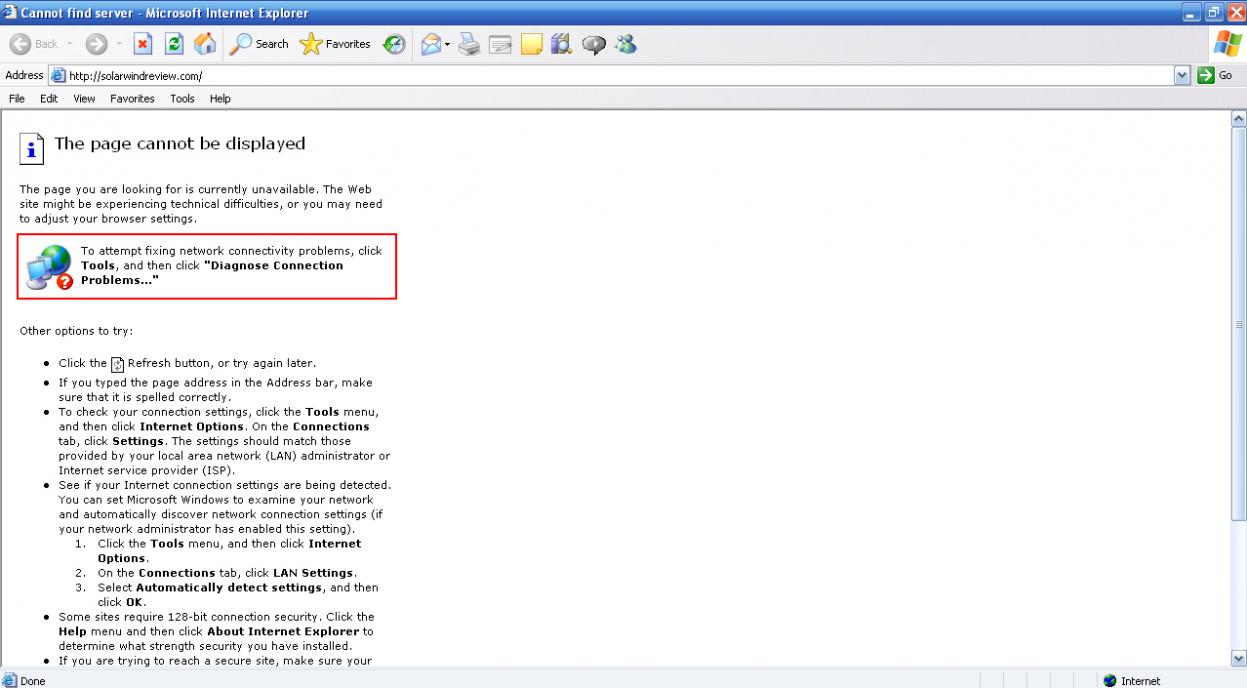The height and width of the screenshot is (688, 1247).
Task: Launch the Messenger people icon
Action: [x=626, y=44]
